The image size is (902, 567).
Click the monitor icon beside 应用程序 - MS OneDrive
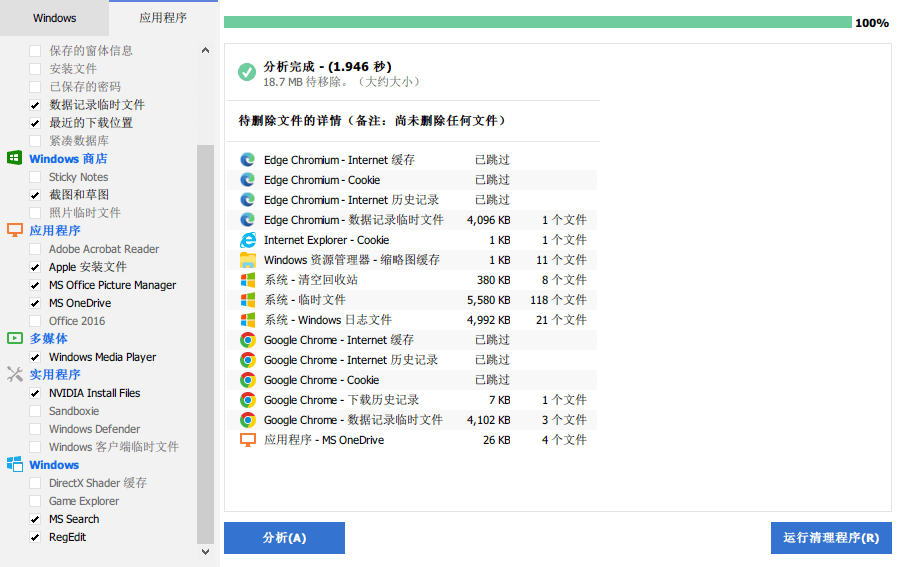247,440
